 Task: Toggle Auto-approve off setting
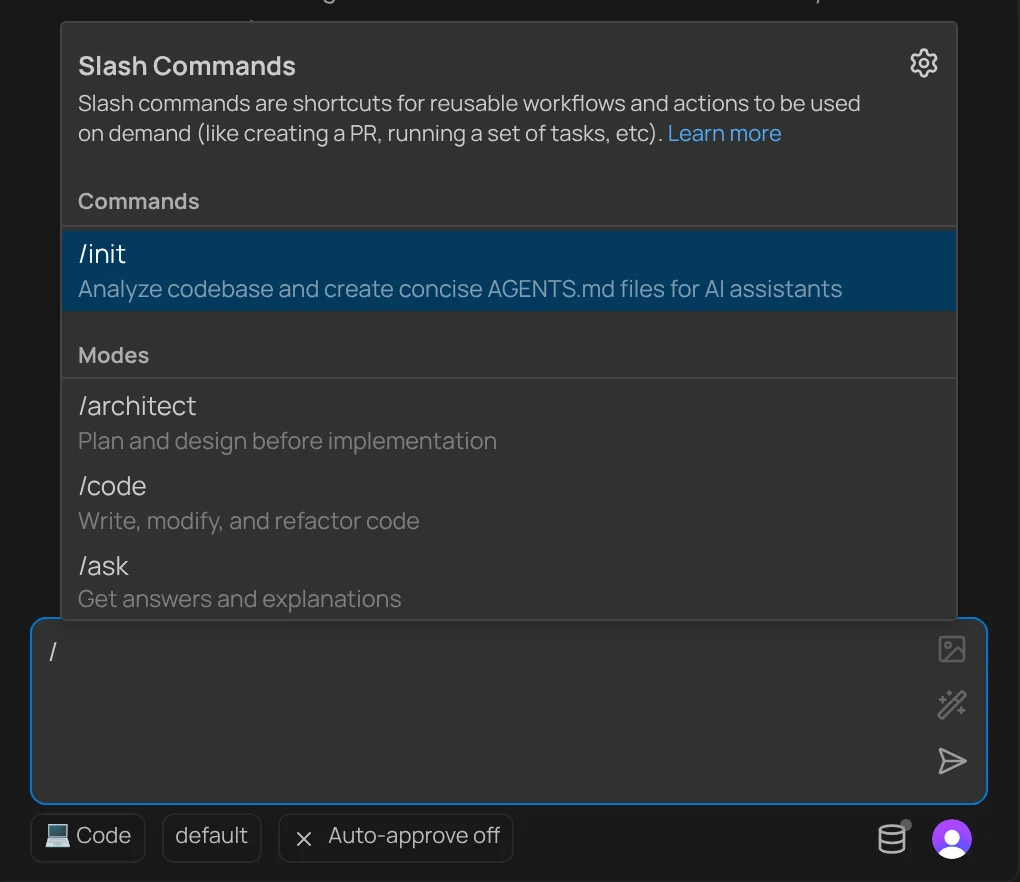pyautogui.click(x=396, y=837)
